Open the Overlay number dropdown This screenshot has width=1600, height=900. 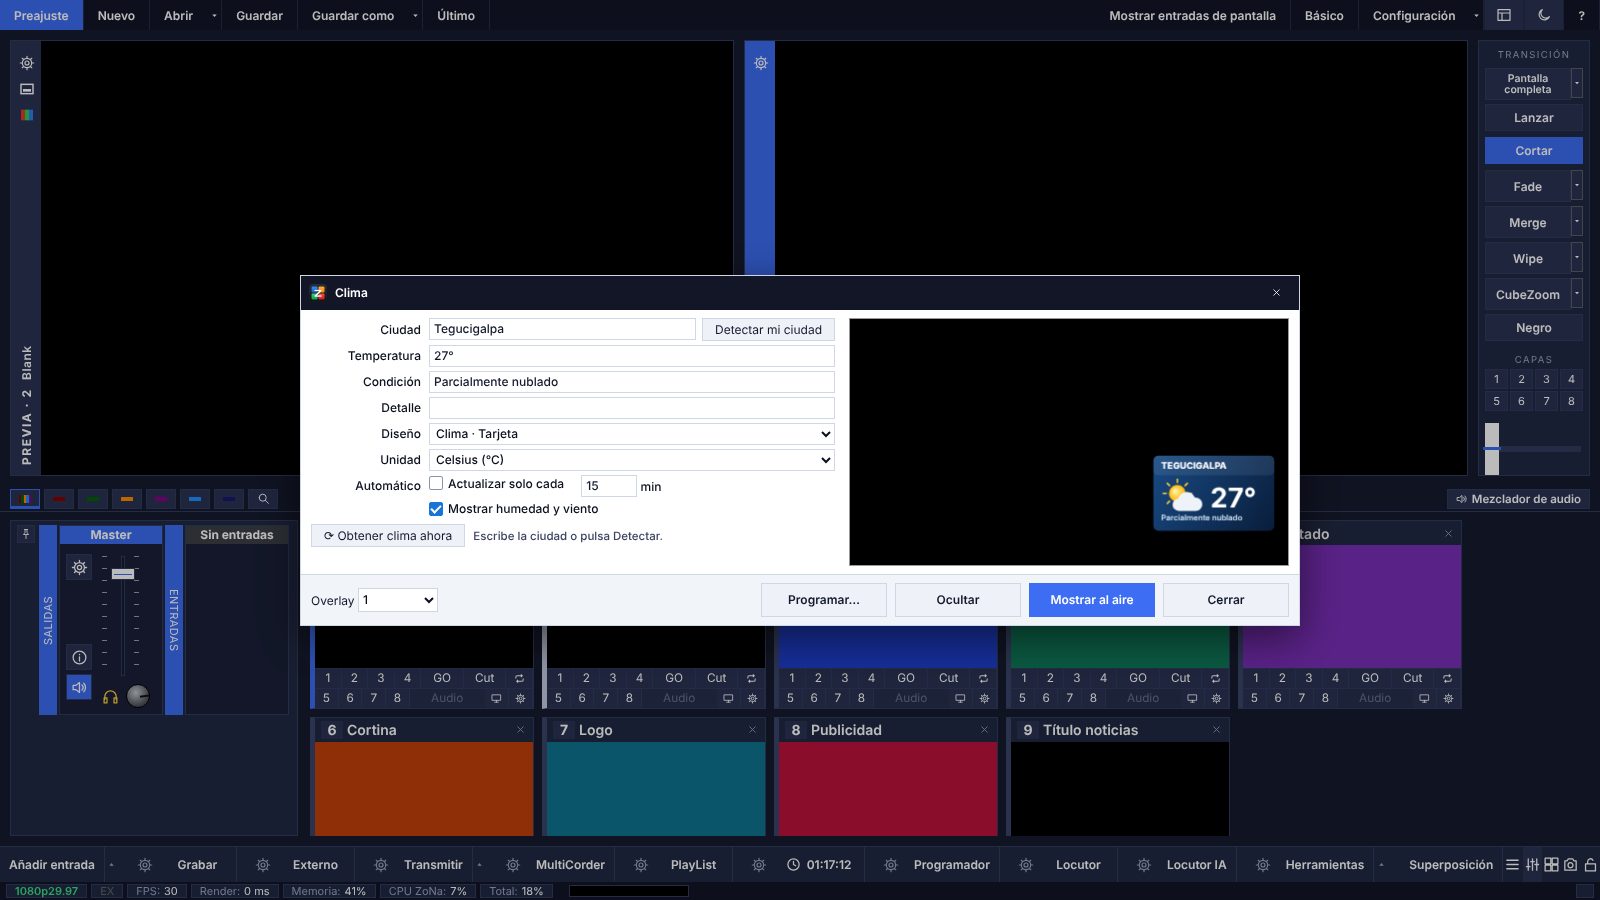[398, 600]
